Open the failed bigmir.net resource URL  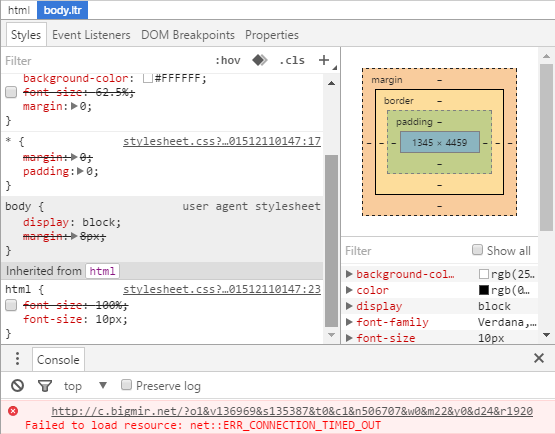click(x=292, y=411)
